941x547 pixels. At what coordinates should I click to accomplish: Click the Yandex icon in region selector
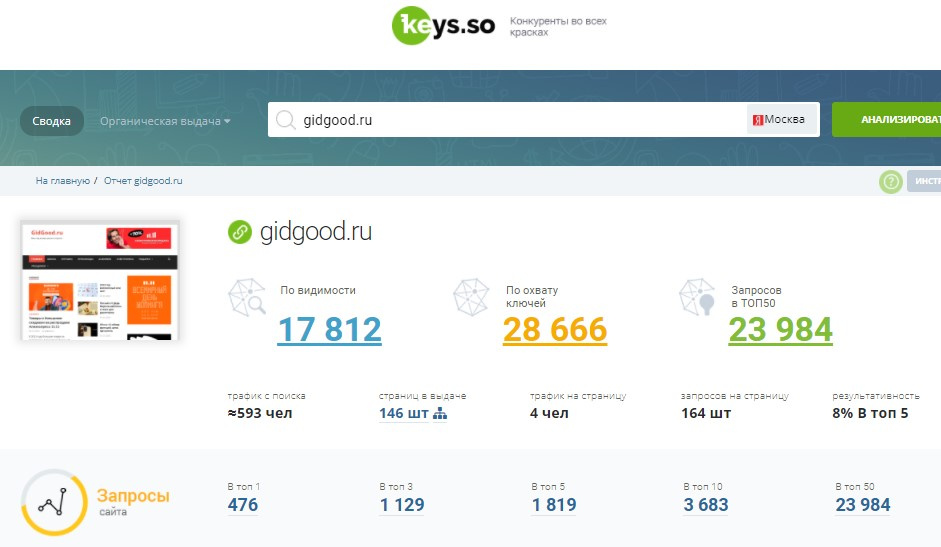pyautogui.click(x=757, y=120)
